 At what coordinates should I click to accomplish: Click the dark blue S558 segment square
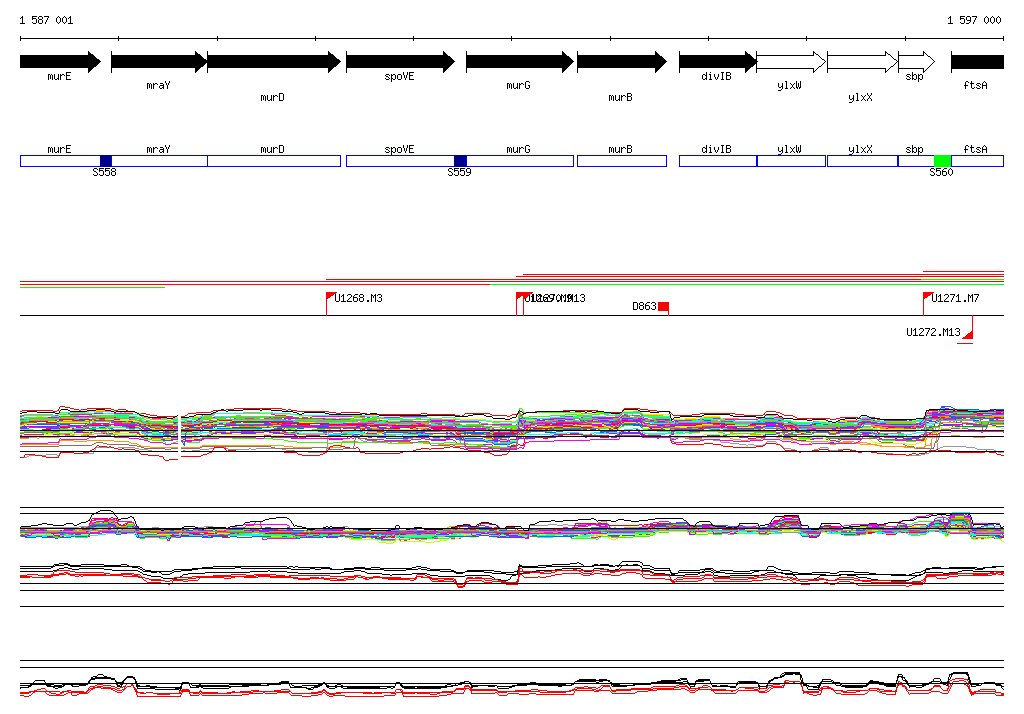(x=106, y=161)
